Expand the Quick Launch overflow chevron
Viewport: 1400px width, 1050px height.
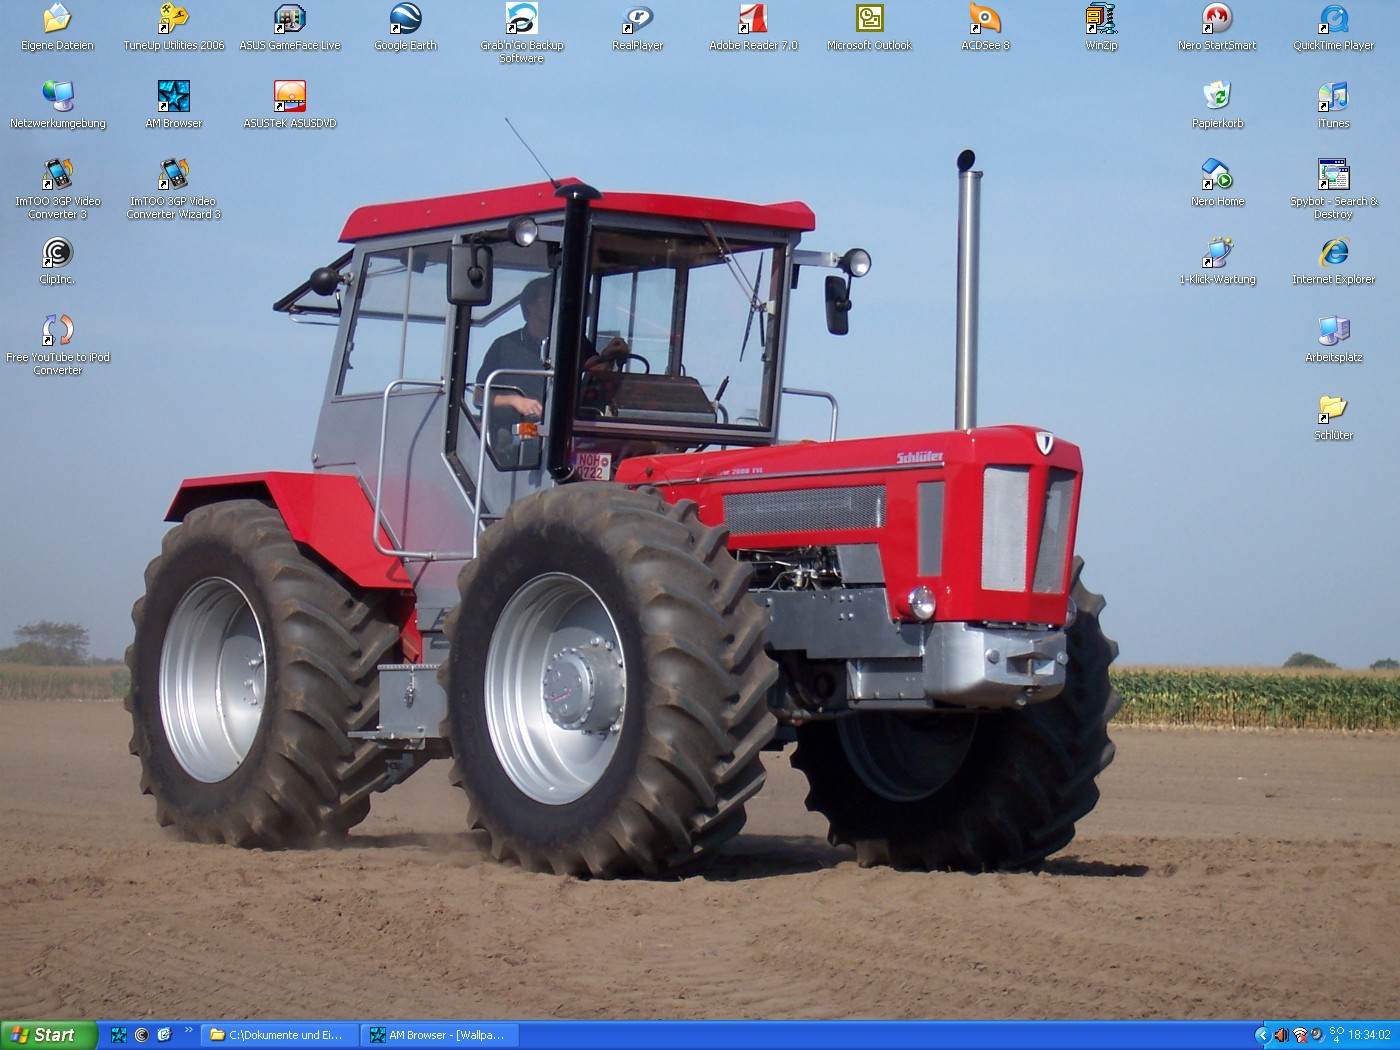pos(188,1030)
